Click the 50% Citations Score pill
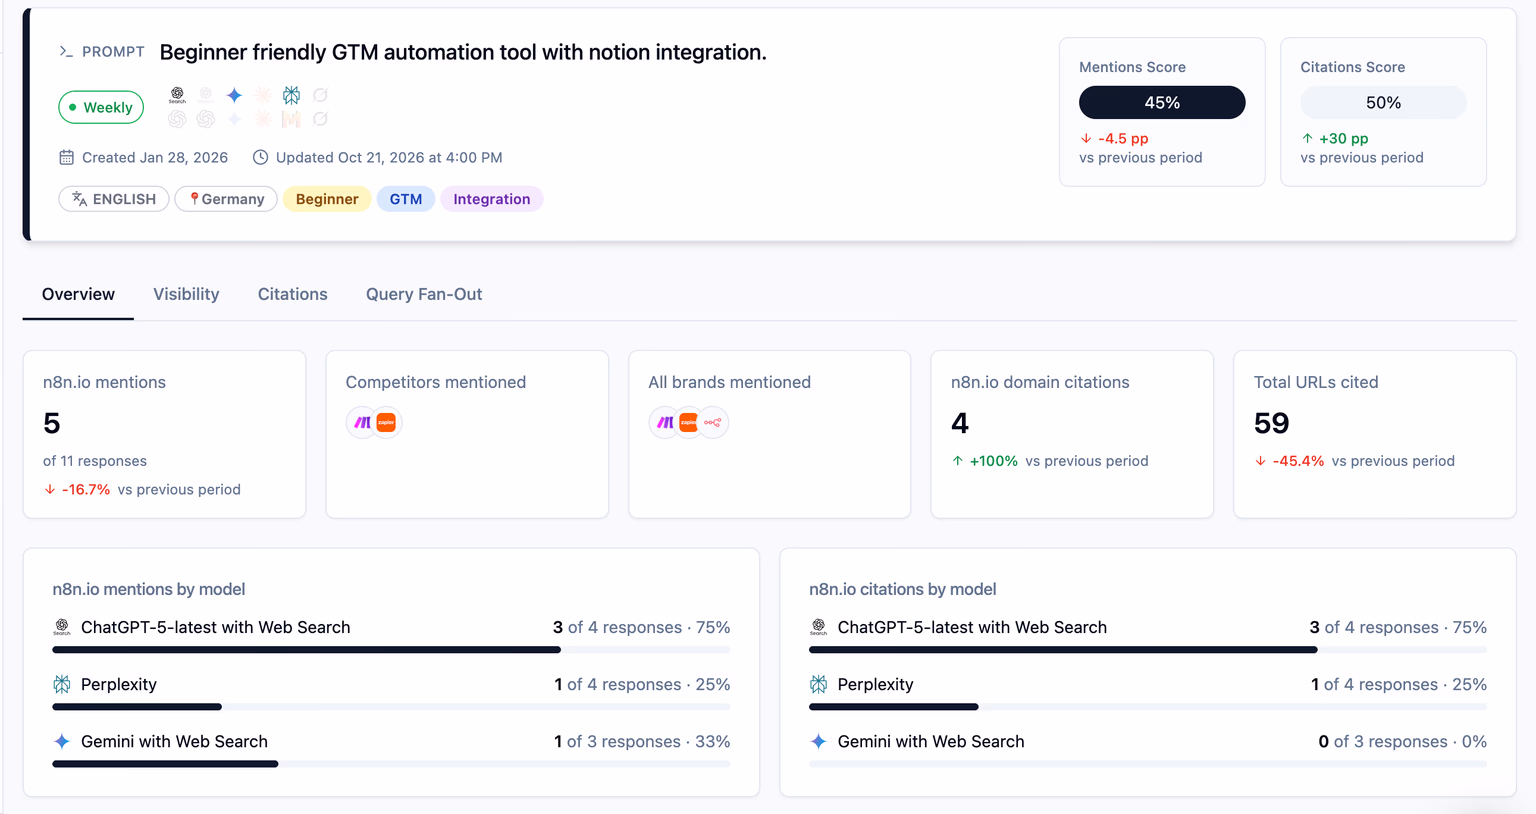The height and width of the screenshot is (814, 1536). pyautogui.click(x=1384, y=102)
